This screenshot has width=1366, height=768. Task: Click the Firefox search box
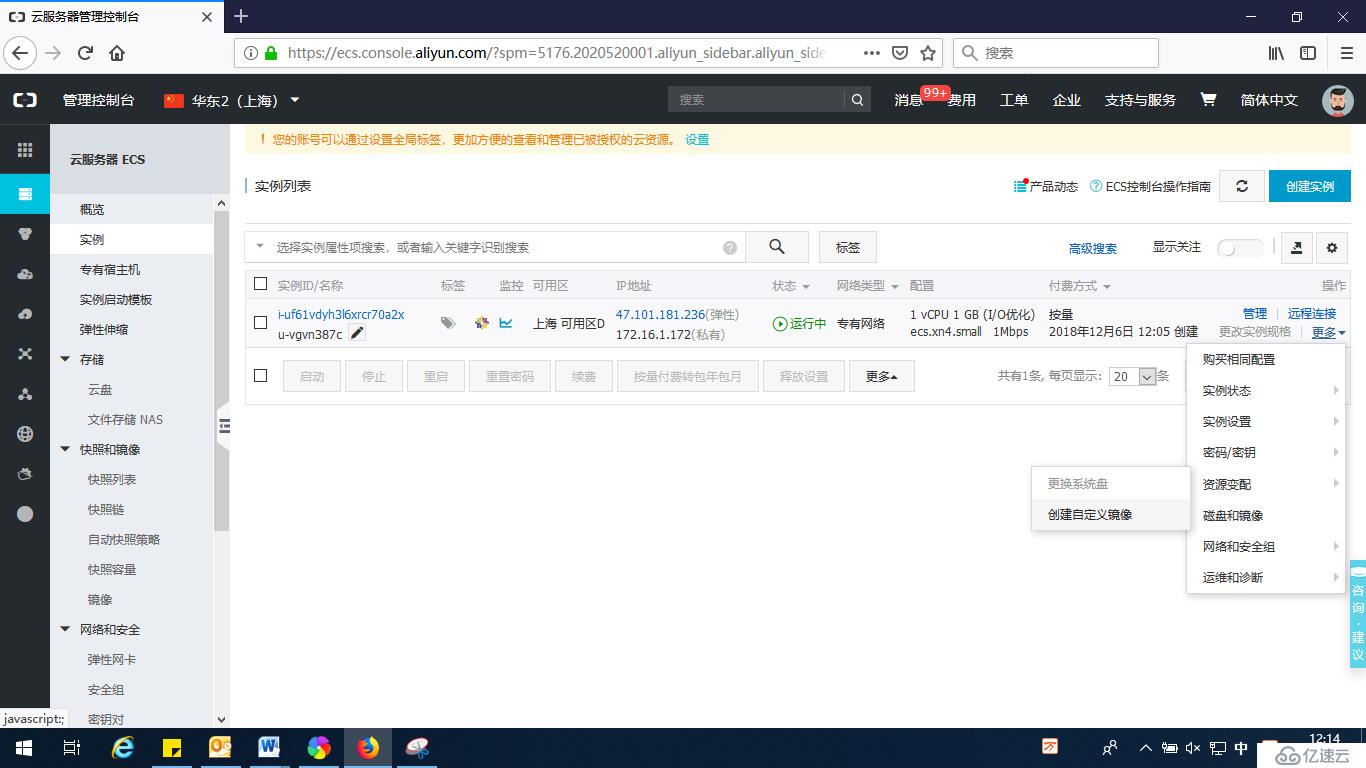(x=1056, y=53)
